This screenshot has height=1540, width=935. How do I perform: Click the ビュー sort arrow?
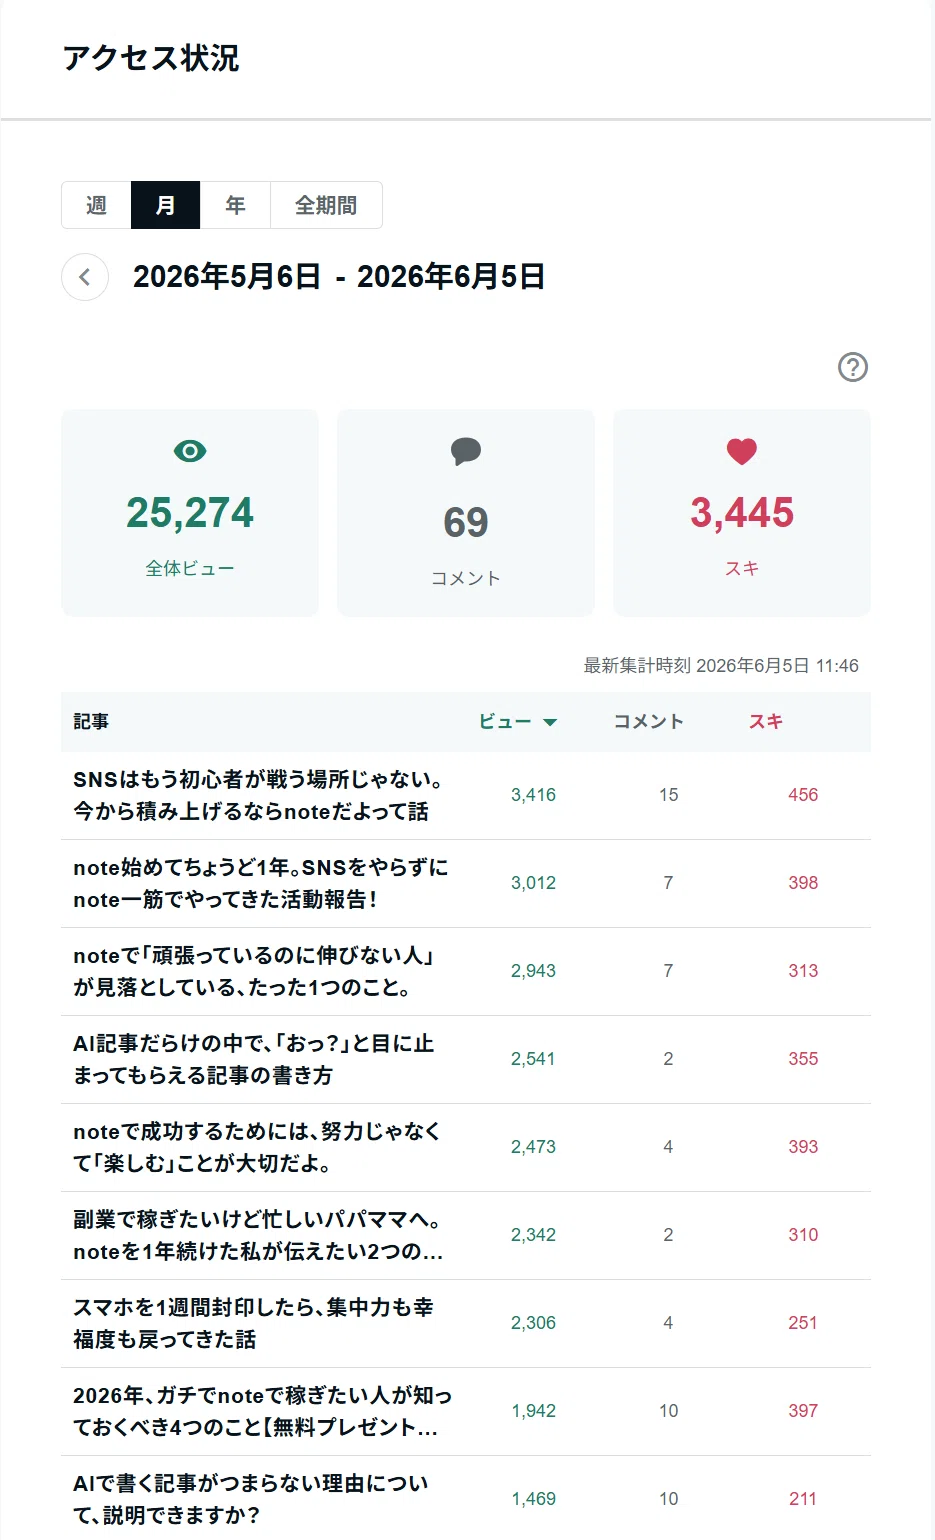click(550, 722)
